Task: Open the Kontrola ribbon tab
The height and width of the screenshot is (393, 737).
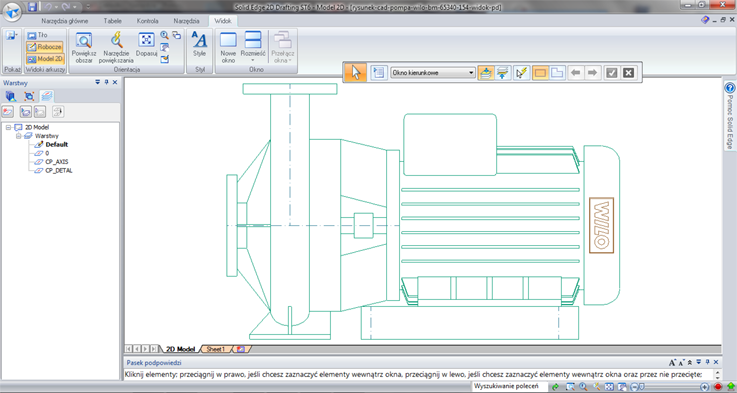Action: tap(147, 21)
